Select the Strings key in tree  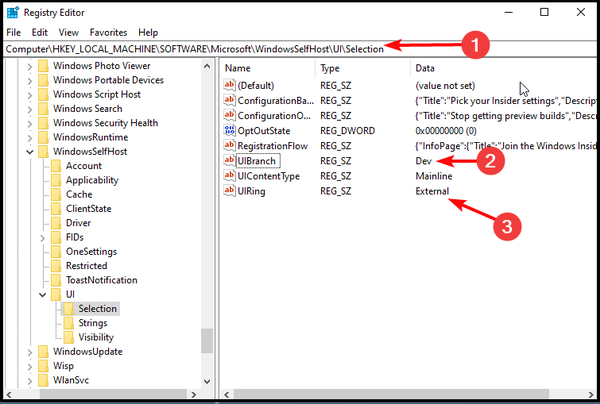pos(93,323)
